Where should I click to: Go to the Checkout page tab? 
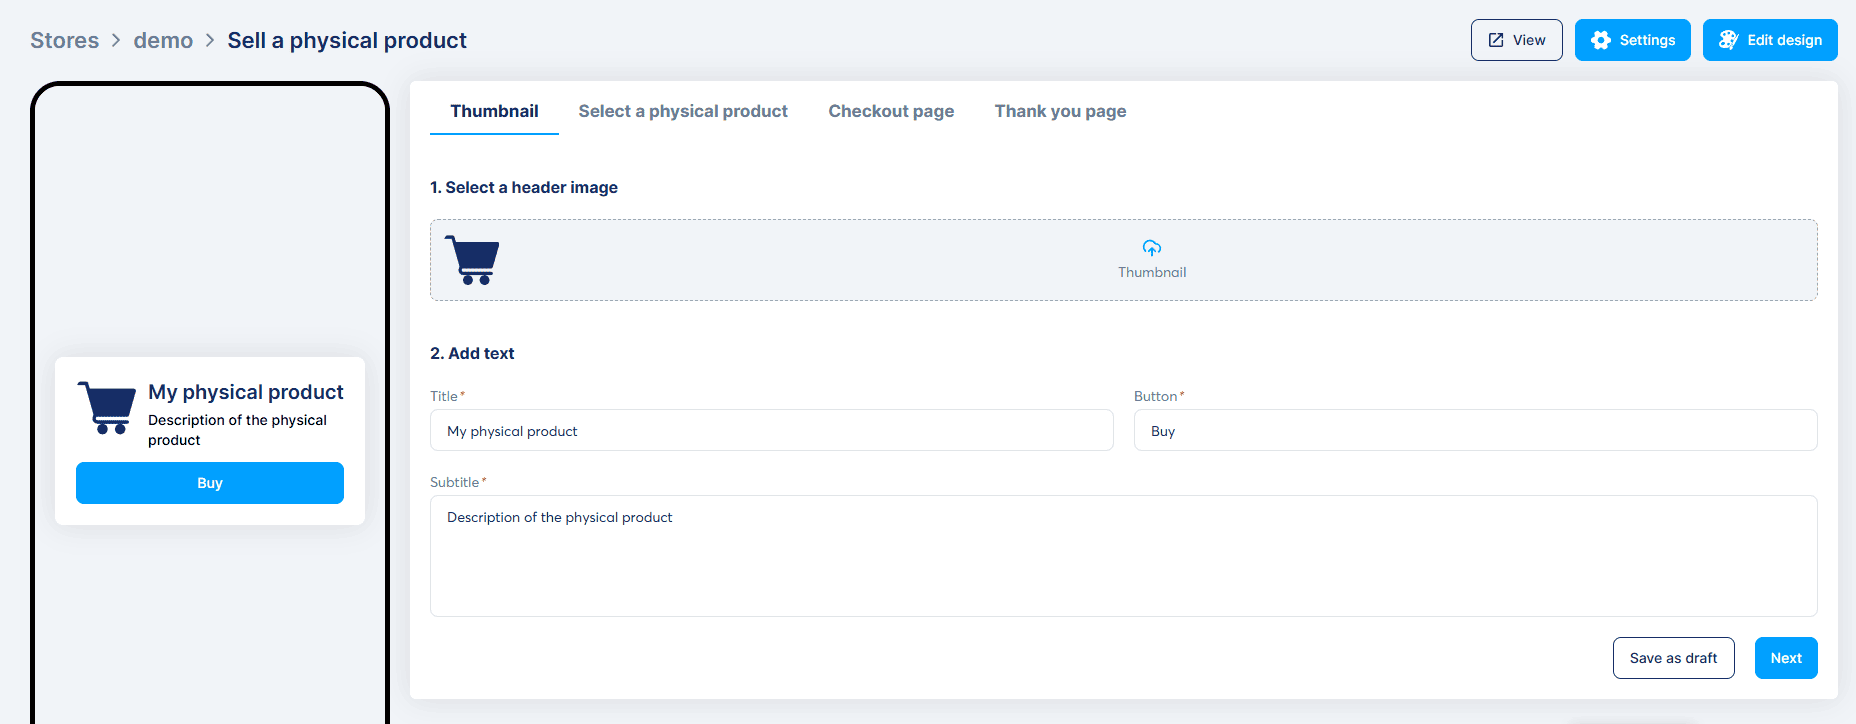[x=891, y=111]
